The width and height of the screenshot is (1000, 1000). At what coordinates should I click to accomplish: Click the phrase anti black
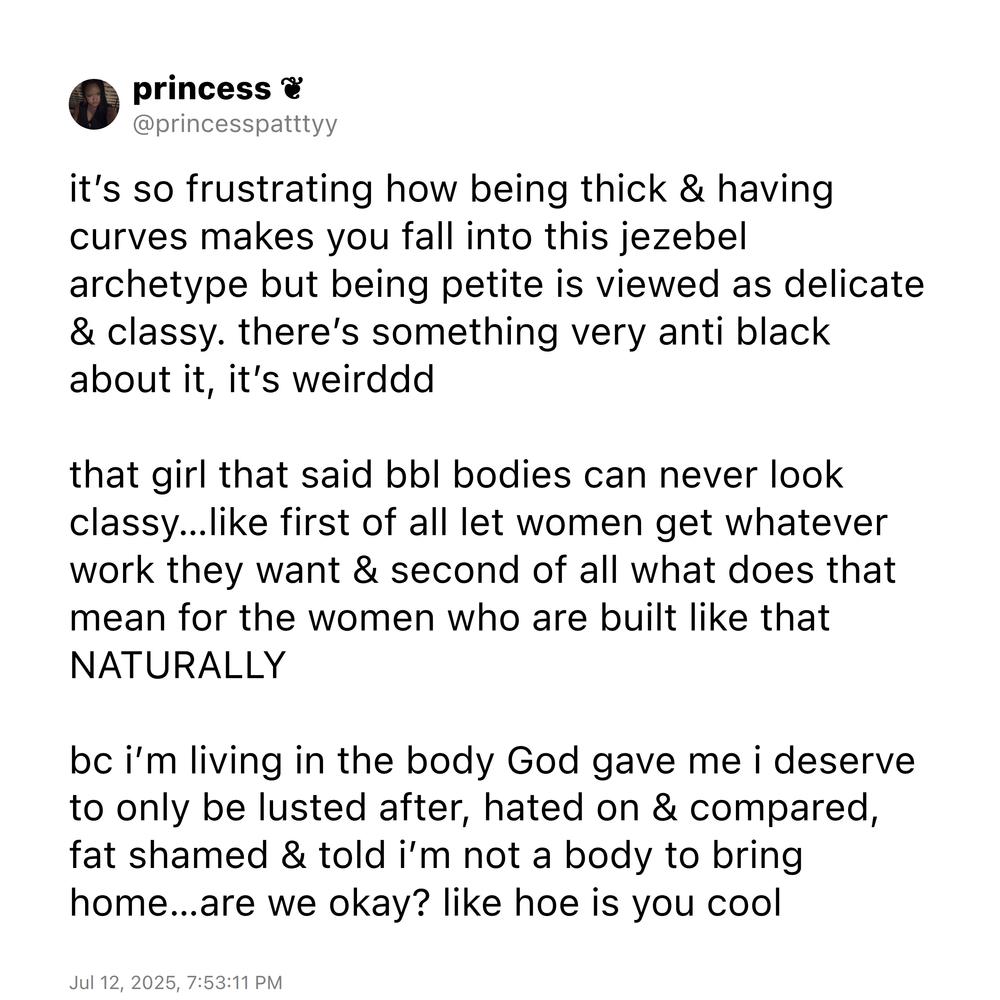[x=744, y=332]
